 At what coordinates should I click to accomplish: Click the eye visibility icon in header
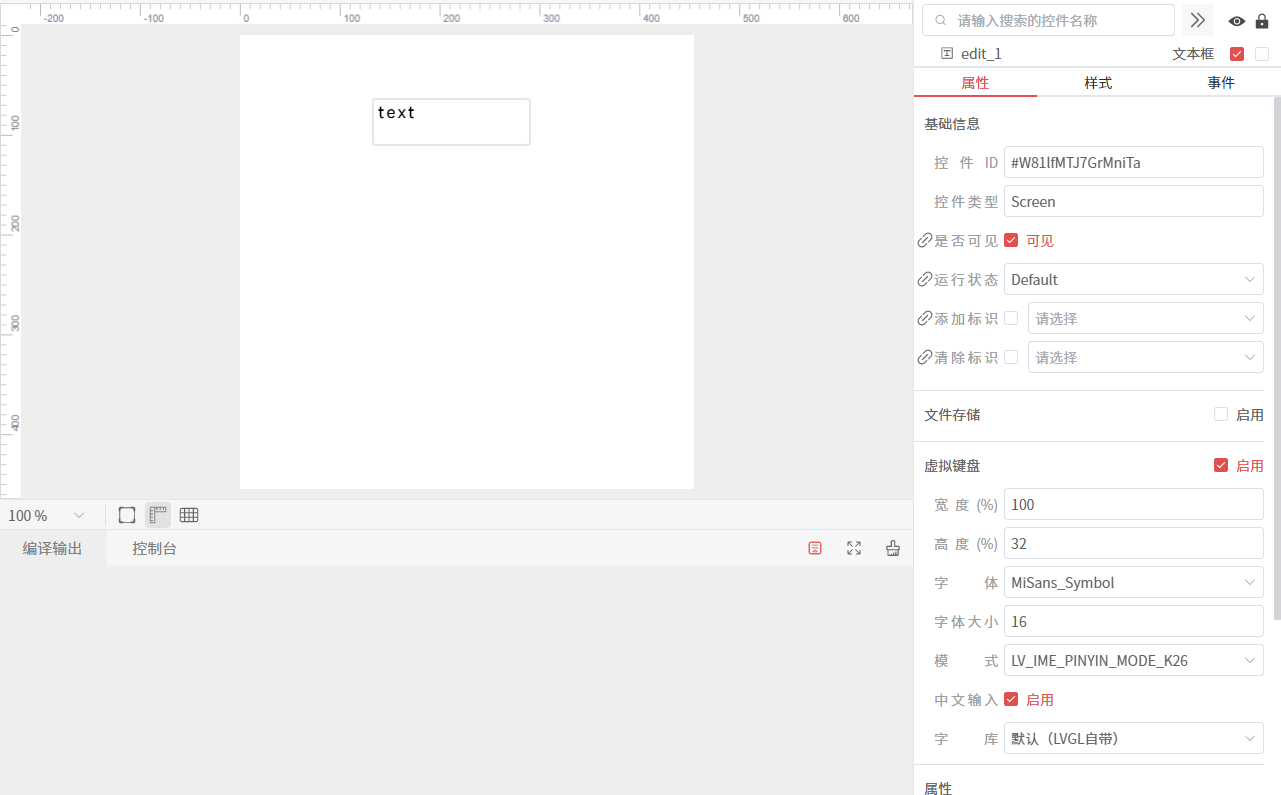coord(1237,21)
